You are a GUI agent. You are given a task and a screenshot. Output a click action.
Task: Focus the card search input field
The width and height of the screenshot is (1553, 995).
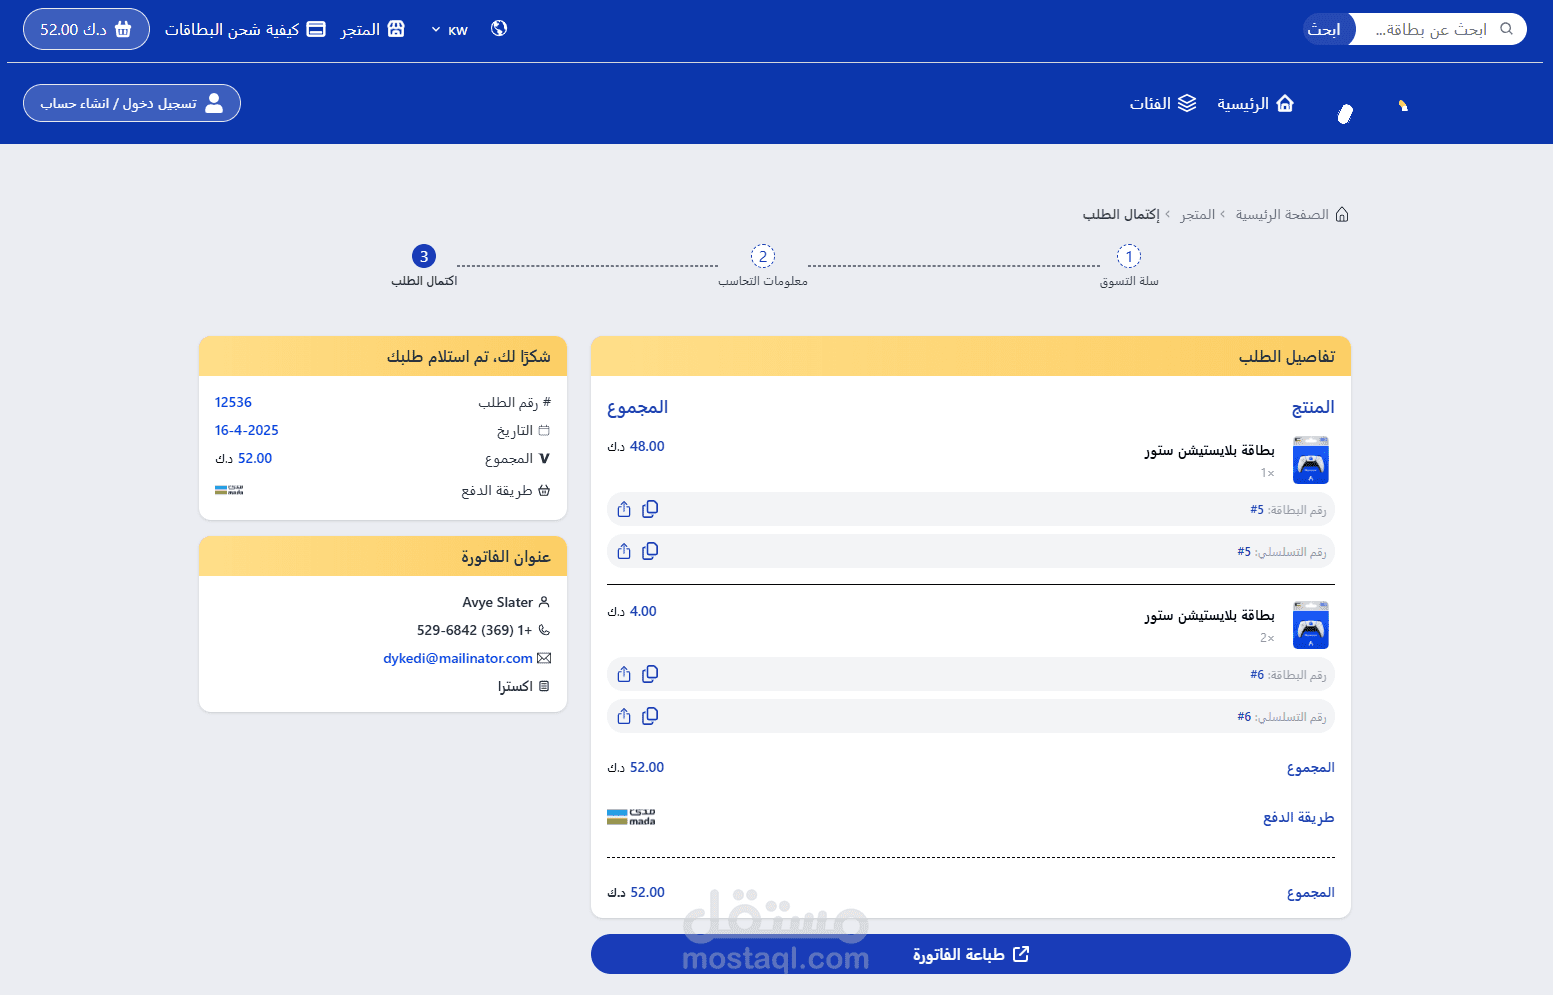pyautogui.click(x=1440, y=29)
